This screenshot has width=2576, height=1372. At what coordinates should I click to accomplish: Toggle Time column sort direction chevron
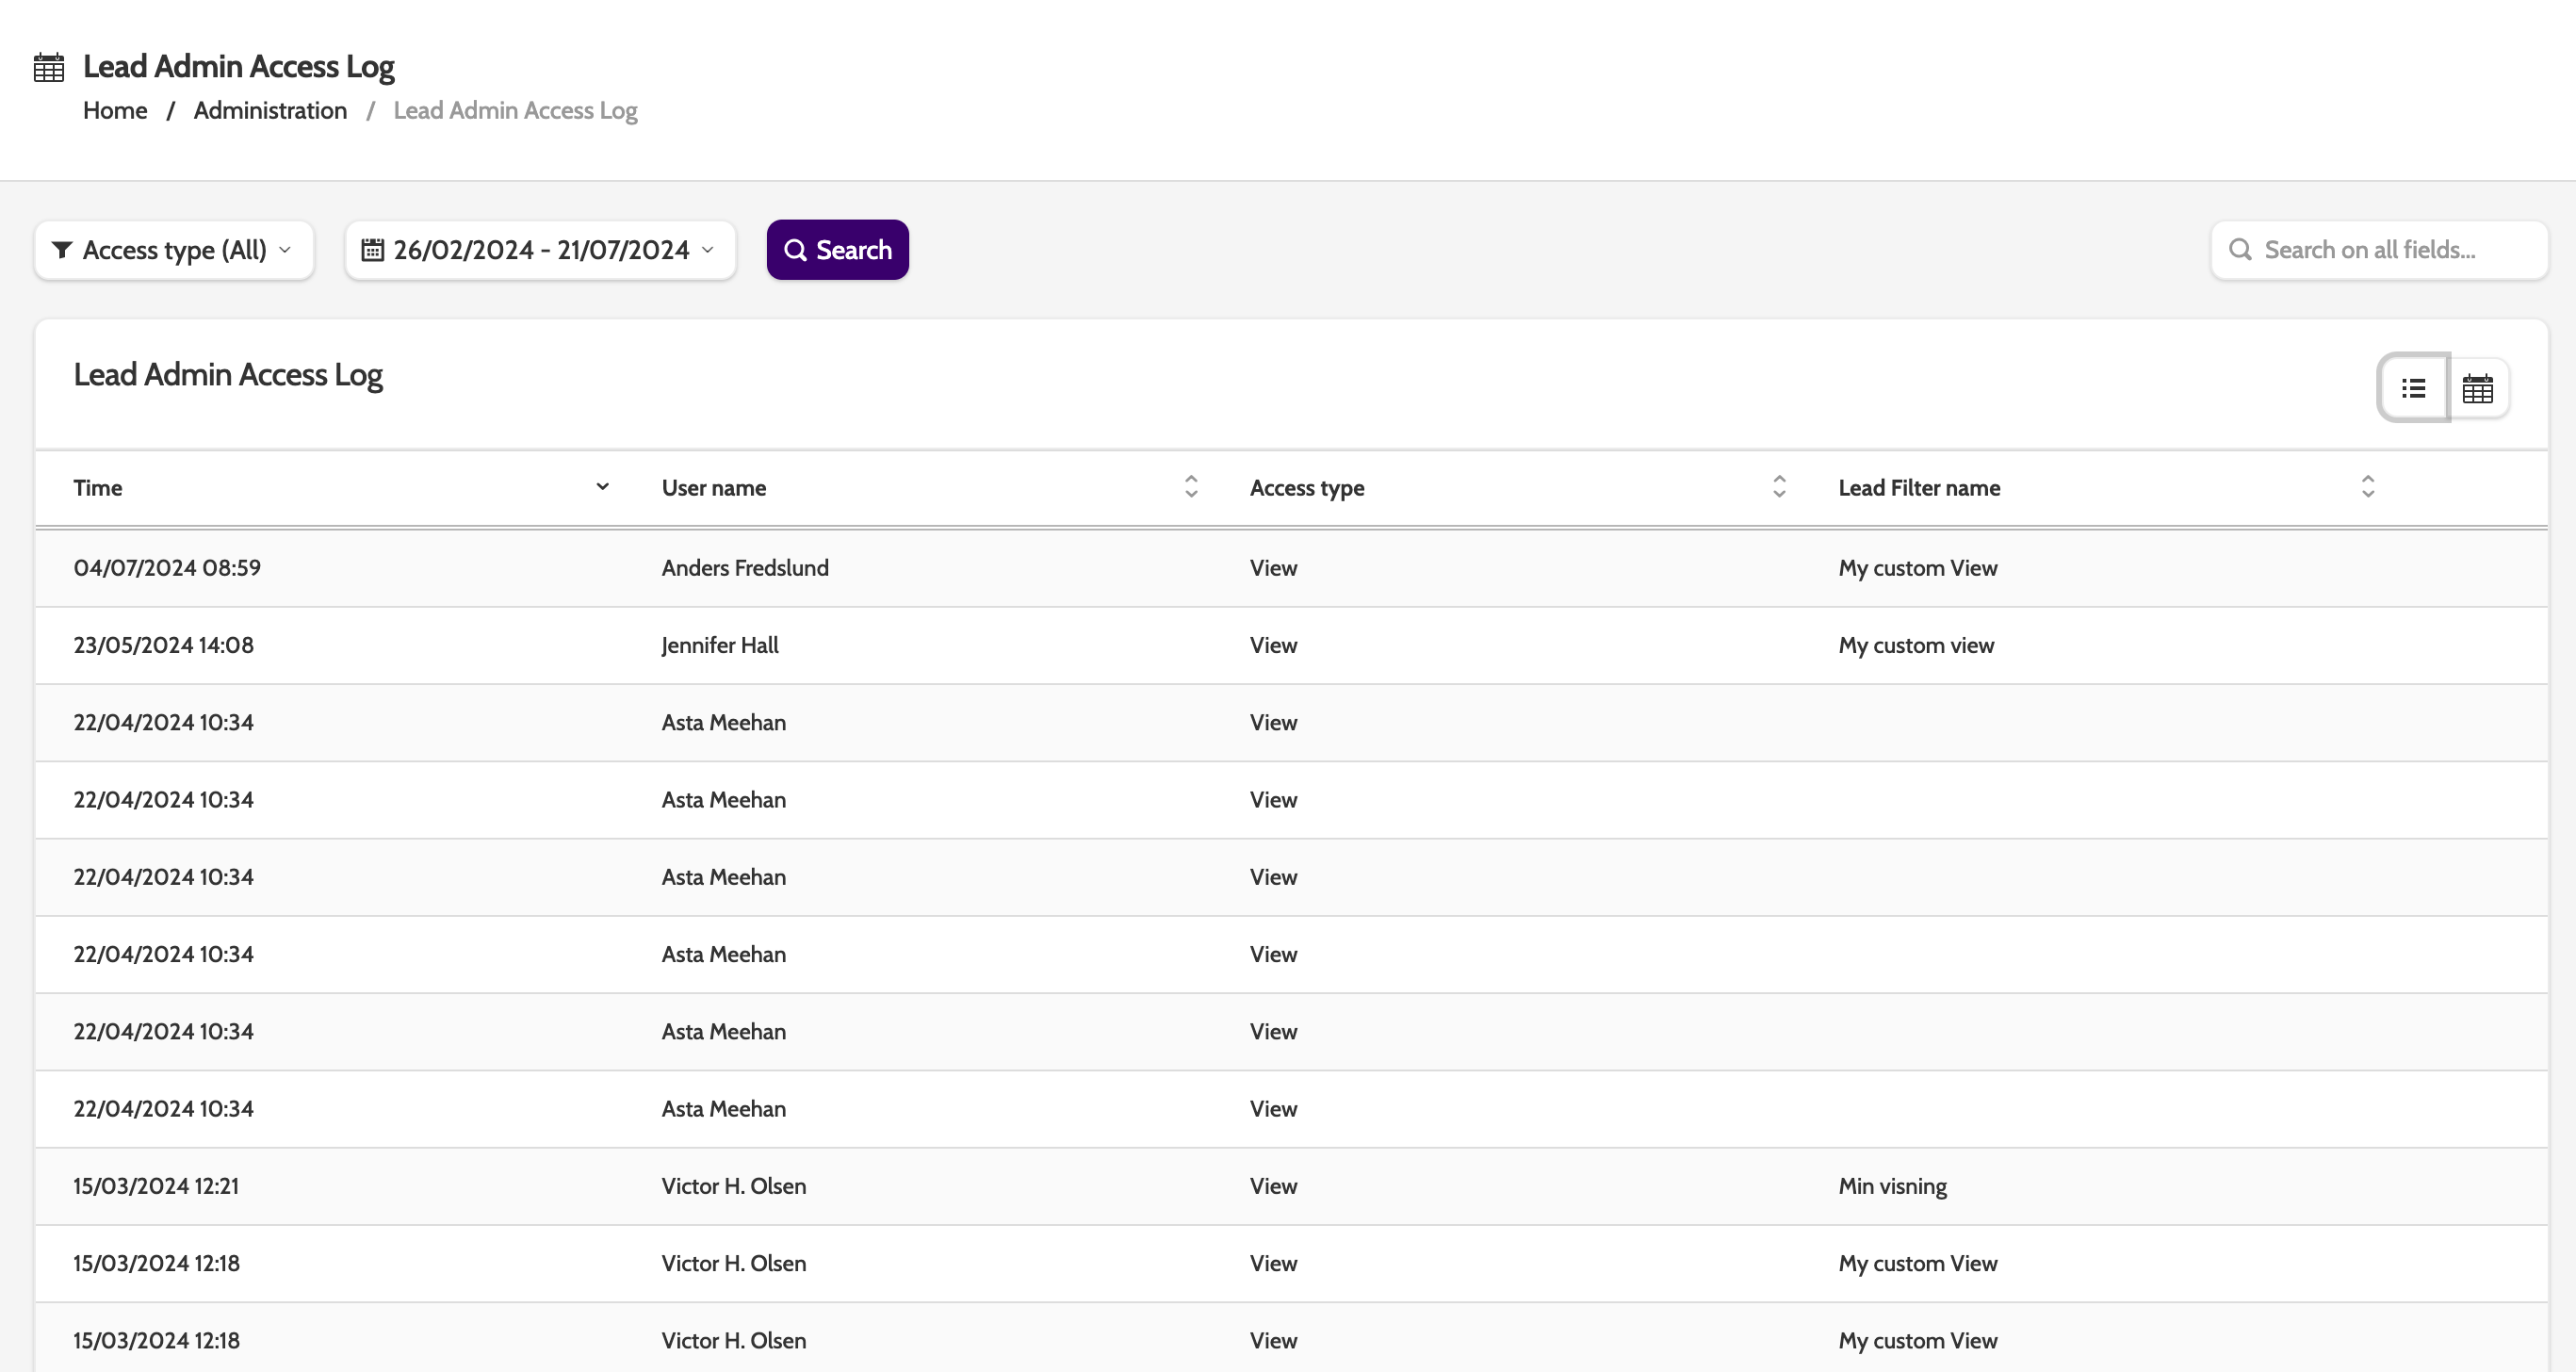(x=602, y=487)
